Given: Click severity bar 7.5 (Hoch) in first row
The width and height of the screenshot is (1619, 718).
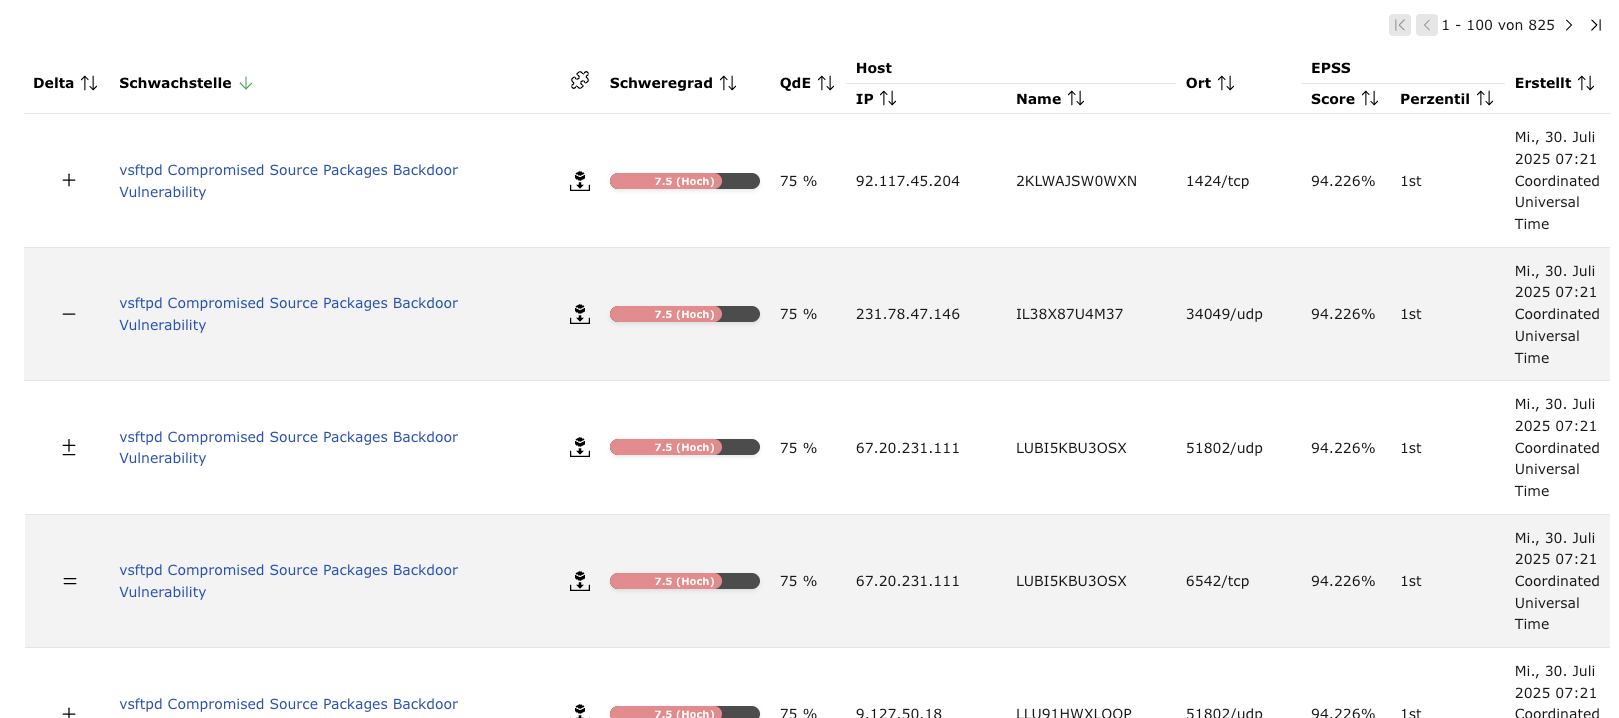Looking at the screenshot, I should (684, 181).
